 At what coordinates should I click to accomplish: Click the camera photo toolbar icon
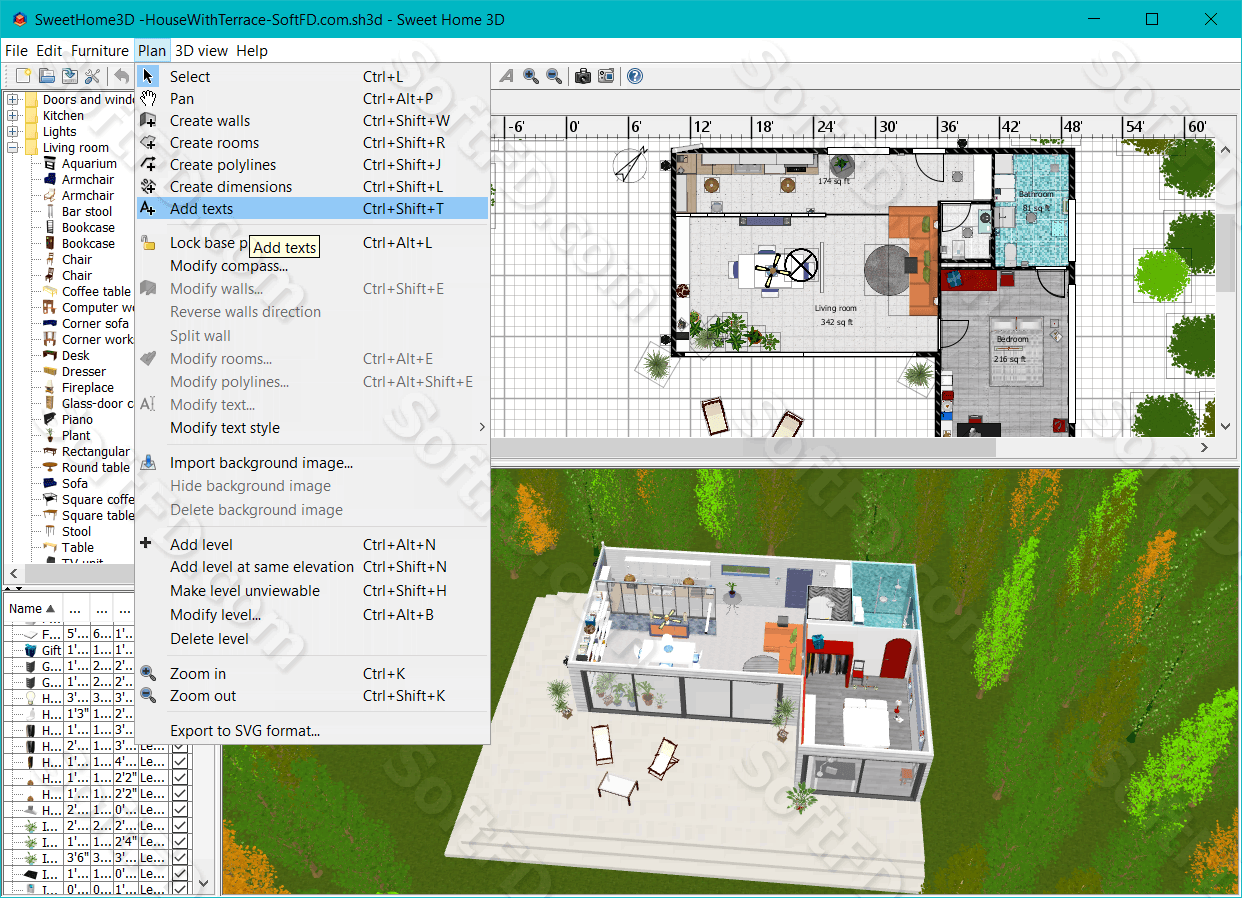(x=583, y=76)
